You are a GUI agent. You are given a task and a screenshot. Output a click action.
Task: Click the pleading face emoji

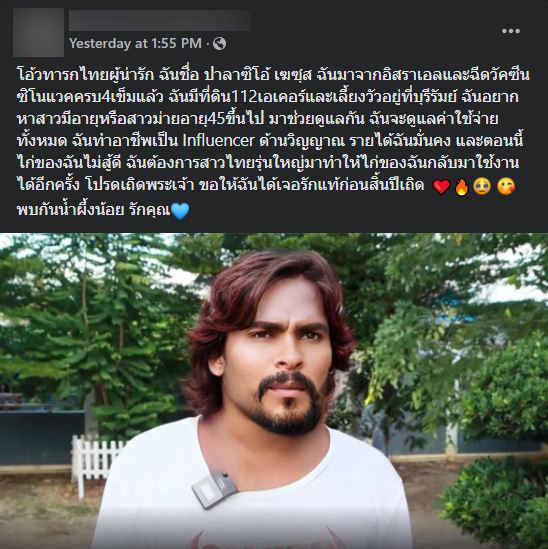coord(482,186)
